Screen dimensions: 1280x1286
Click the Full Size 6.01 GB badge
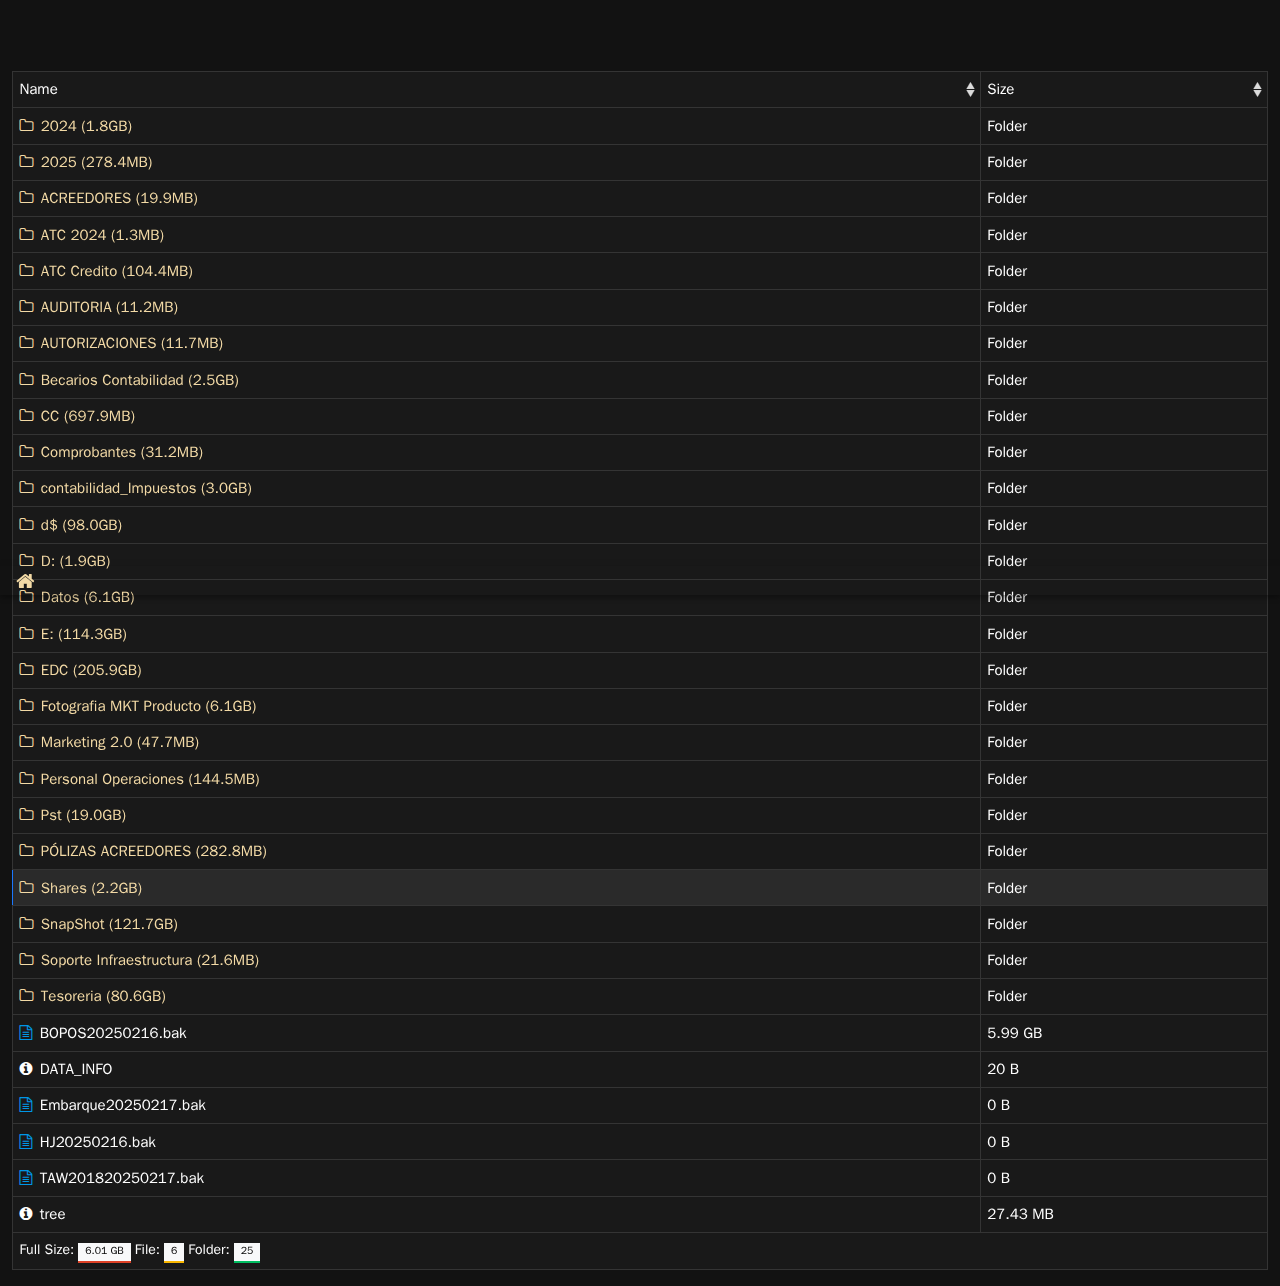[x=104, y=1251]
